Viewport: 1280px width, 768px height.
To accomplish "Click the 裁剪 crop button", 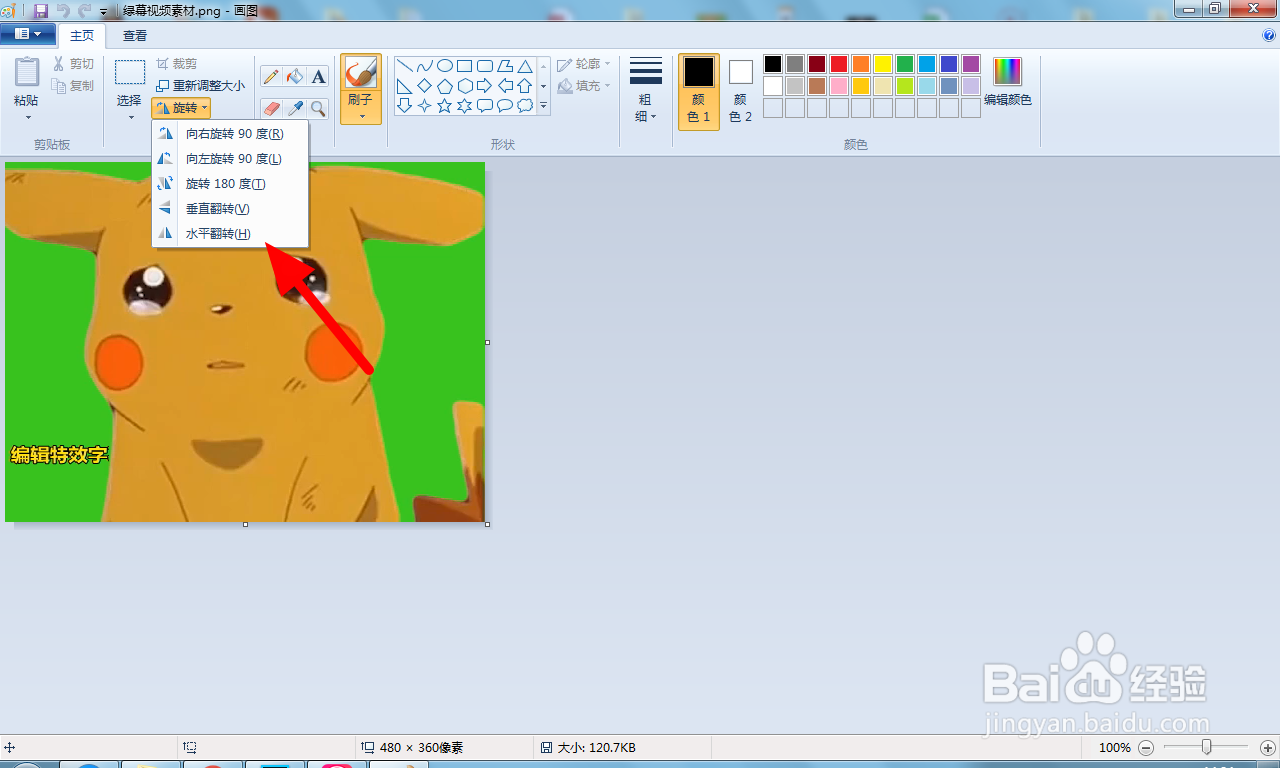I will tap(177, 64).
